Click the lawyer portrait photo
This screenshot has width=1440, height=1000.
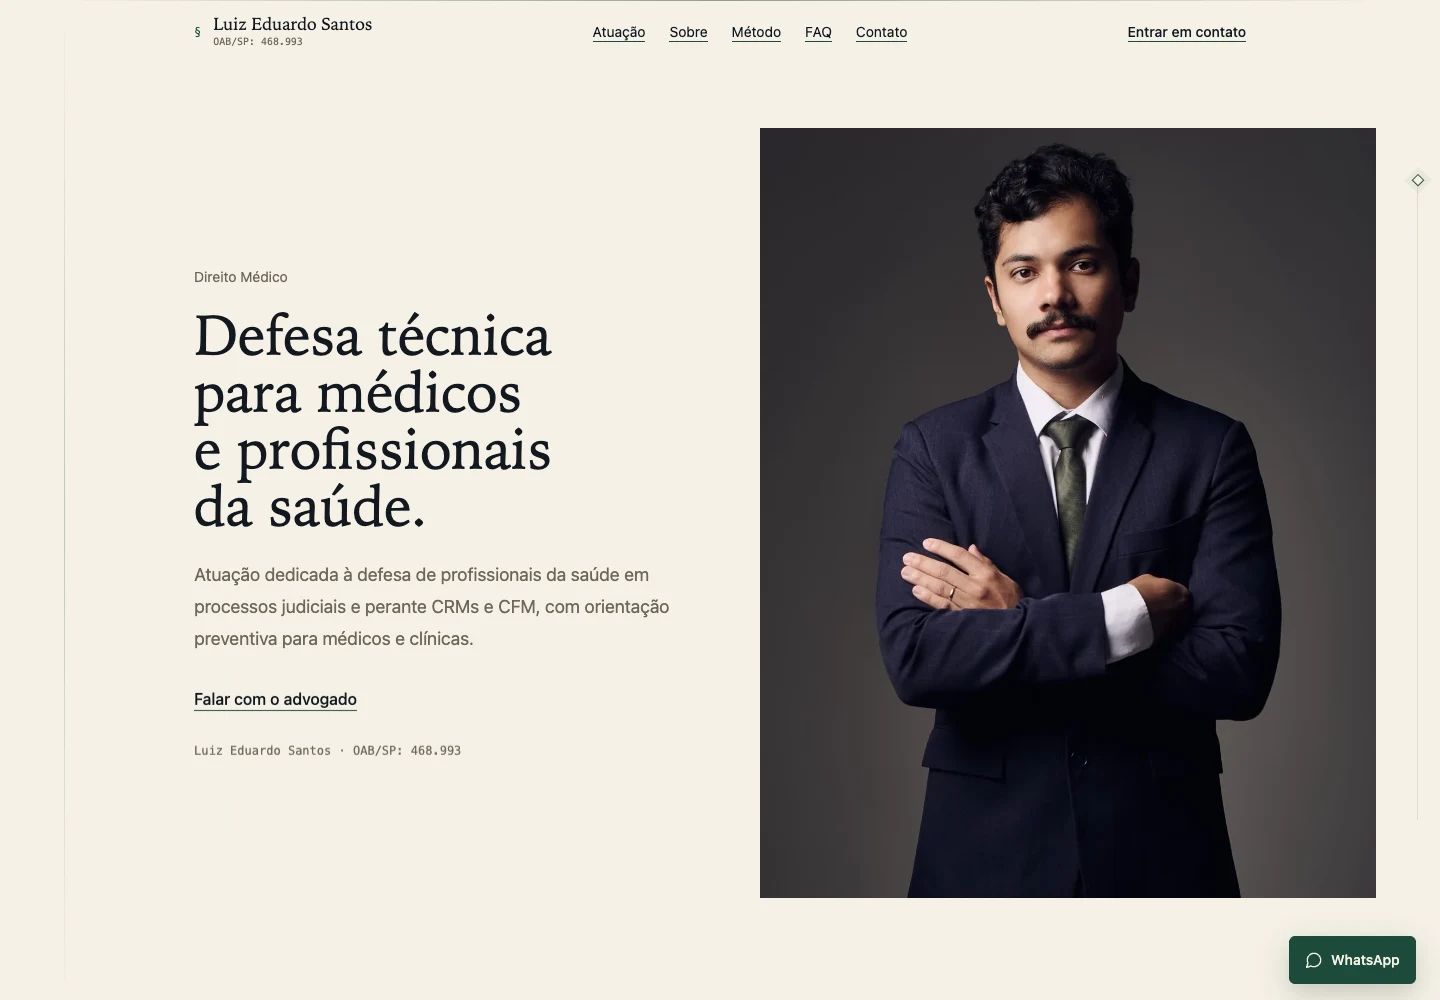pos(1068,513)
